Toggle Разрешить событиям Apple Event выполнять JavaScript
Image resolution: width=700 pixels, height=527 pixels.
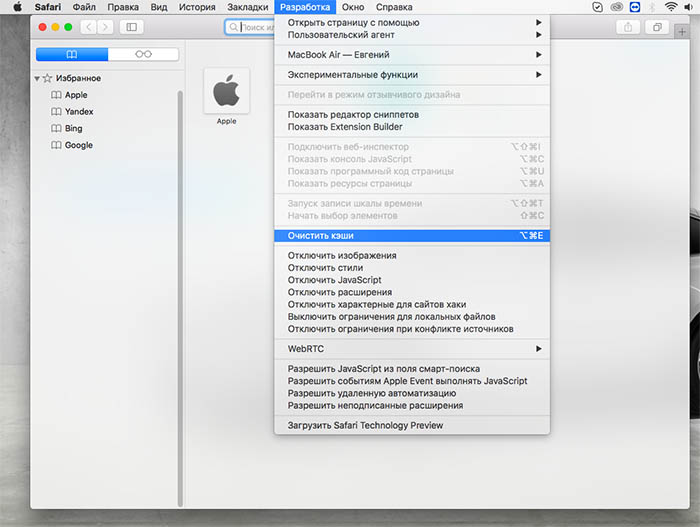pos(412,381)
